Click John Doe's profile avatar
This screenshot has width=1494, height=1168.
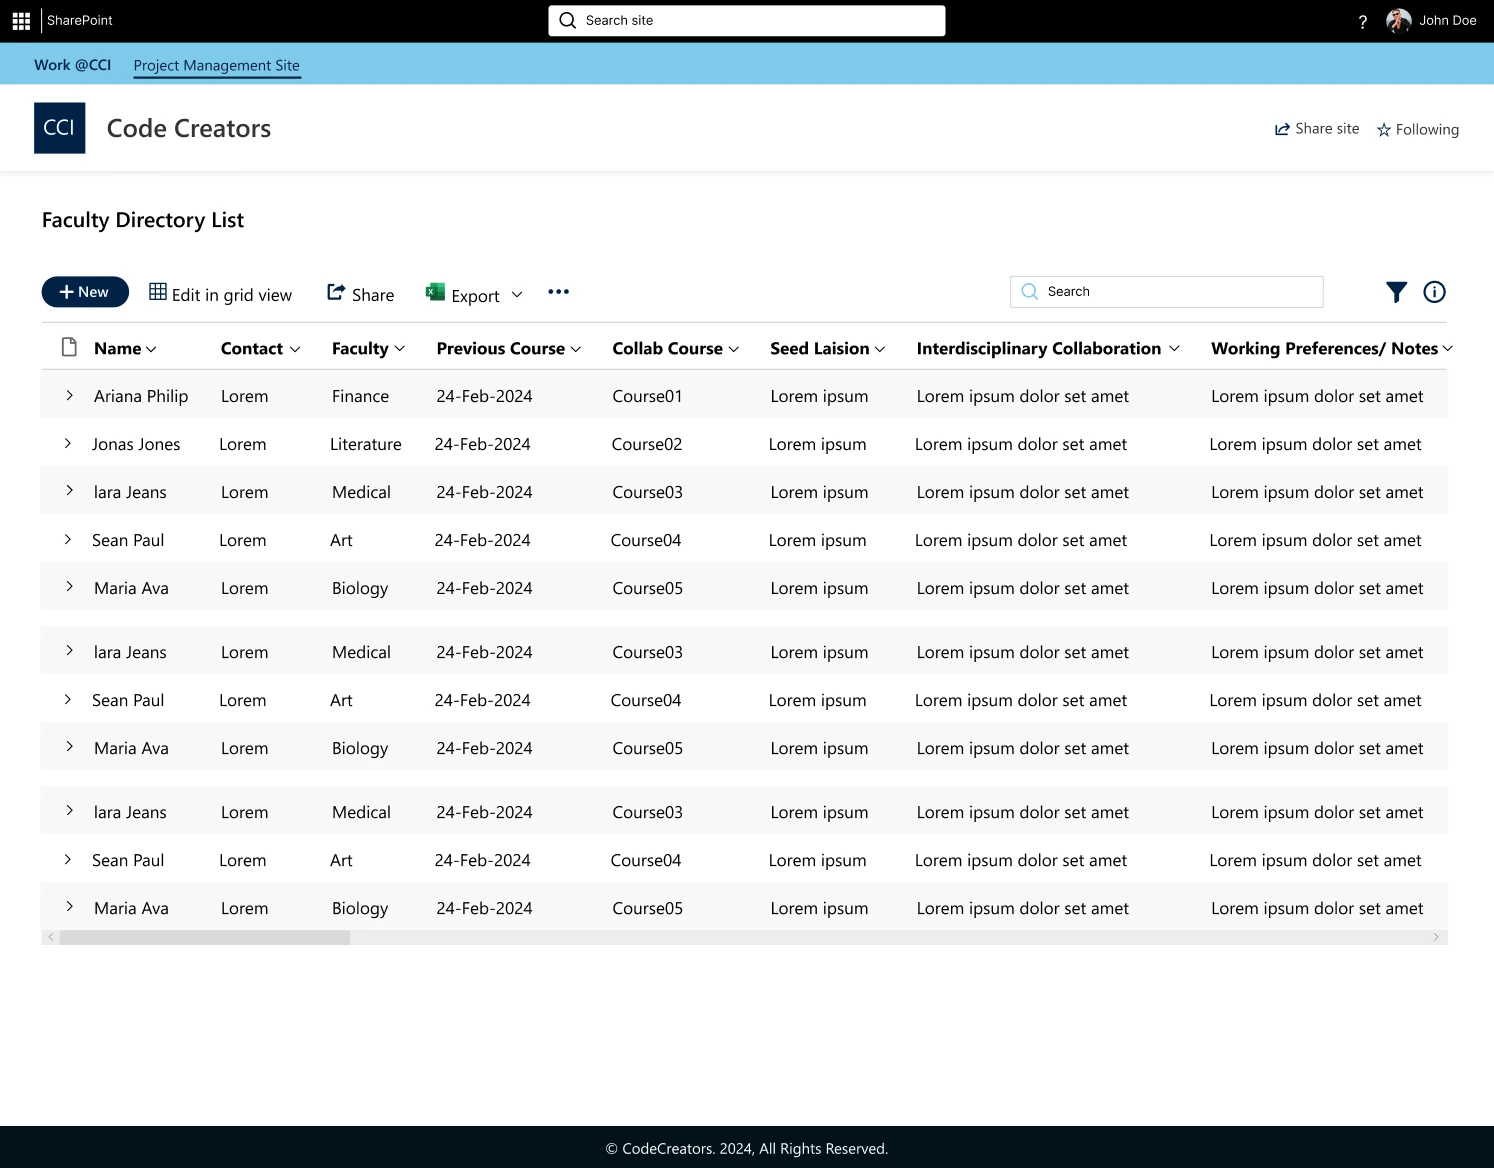coord(1398,20)
